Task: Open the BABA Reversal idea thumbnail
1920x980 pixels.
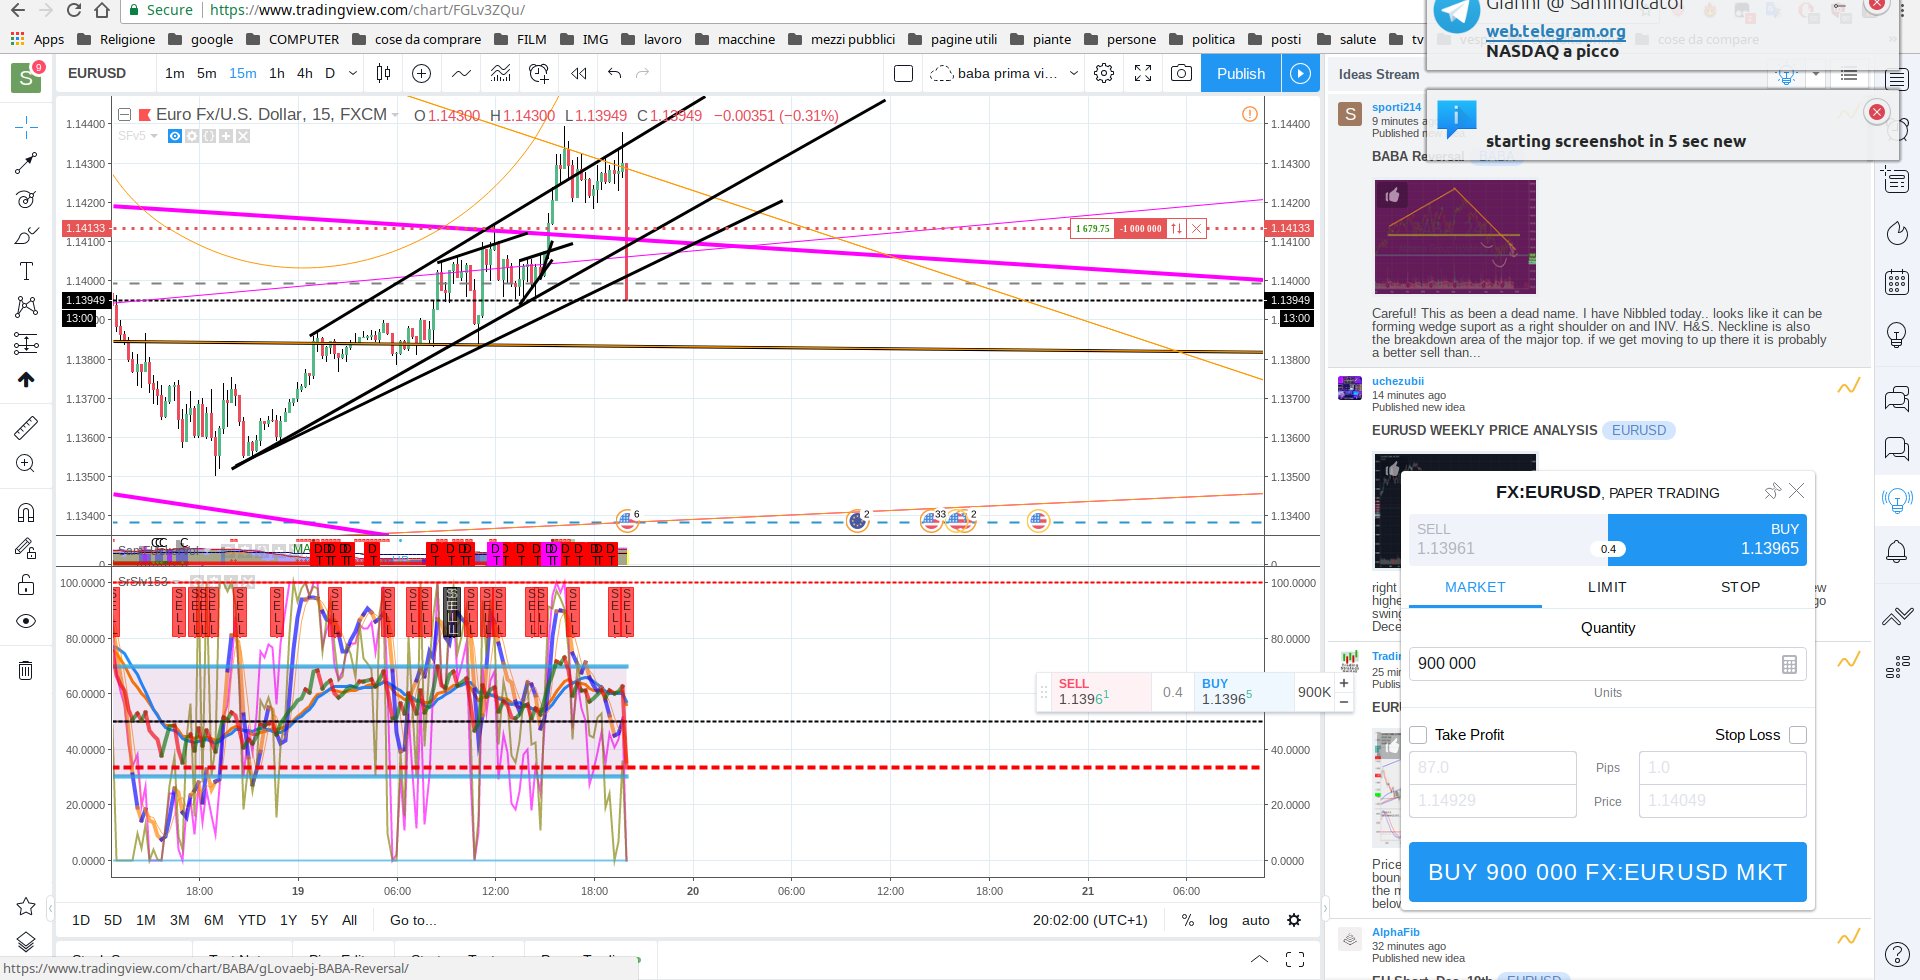Action: click(x=1455, y=237)
